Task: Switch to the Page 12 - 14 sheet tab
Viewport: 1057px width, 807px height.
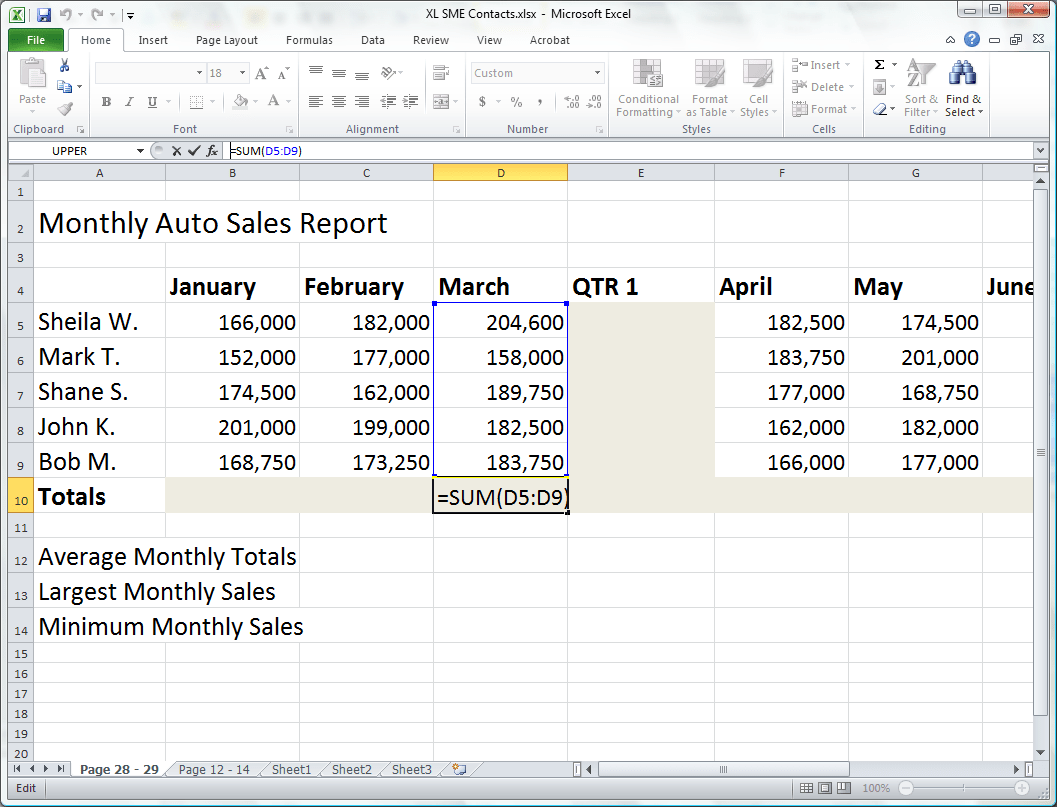Action: 214,769
